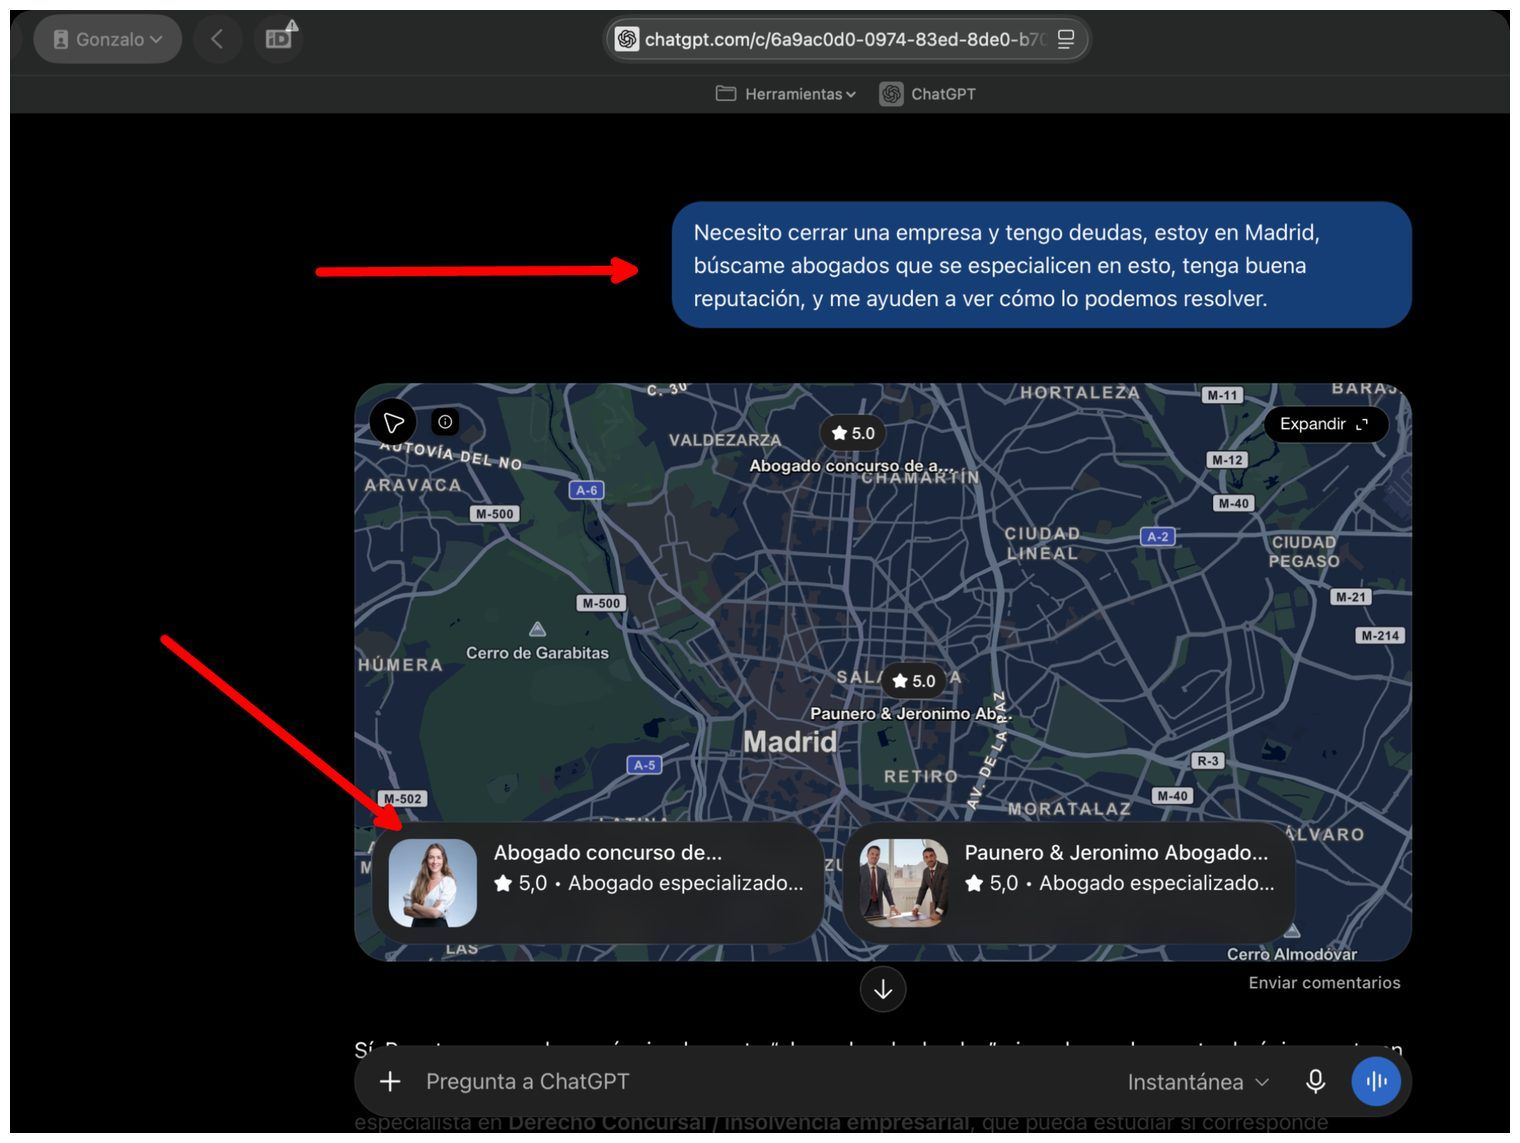Center the map with the location arrow icon

[x=393, y=423]
